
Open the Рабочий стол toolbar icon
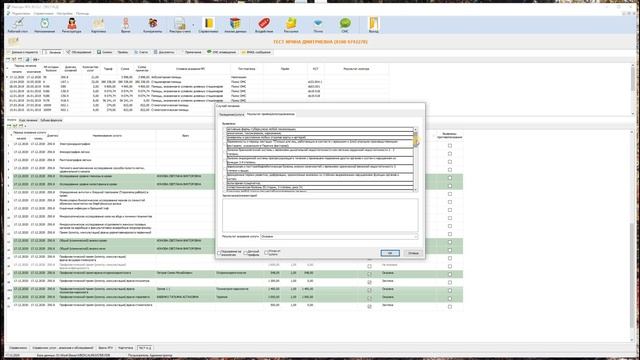tap(18, 25)
